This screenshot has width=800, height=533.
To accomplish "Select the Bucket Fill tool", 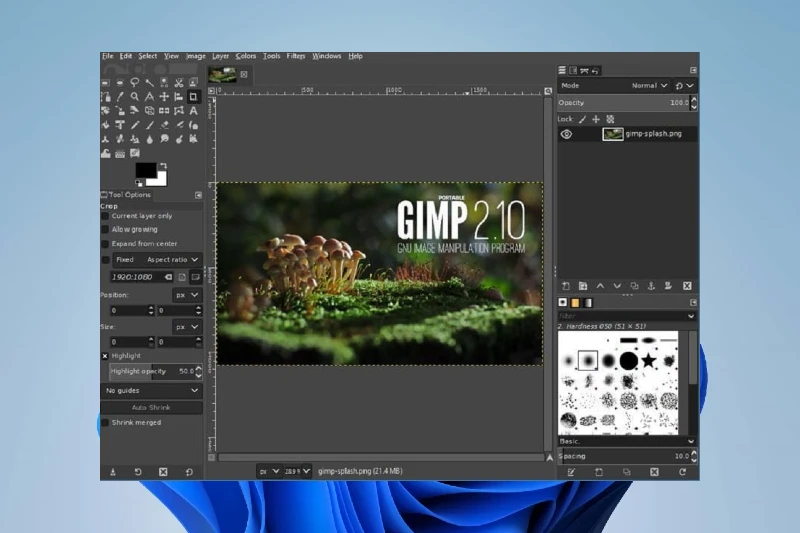I will [106, 125].
